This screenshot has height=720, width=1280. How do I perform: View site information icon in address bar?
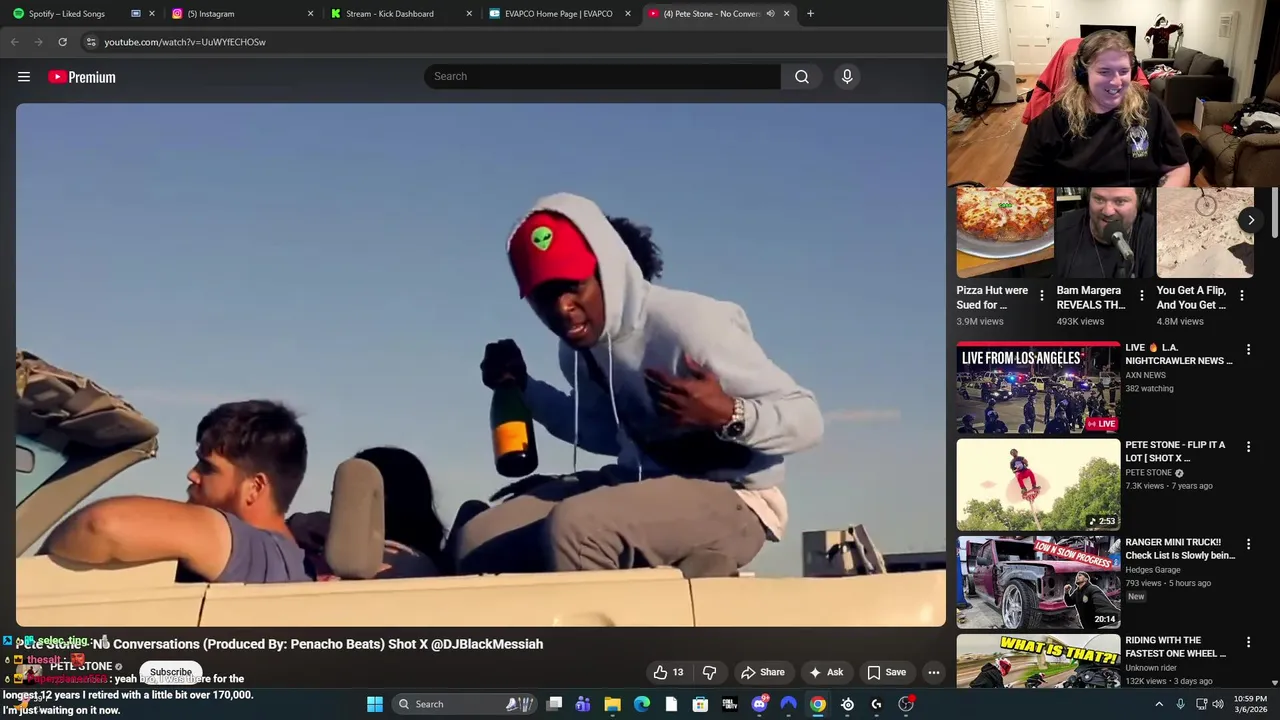(x=90, y=42)
